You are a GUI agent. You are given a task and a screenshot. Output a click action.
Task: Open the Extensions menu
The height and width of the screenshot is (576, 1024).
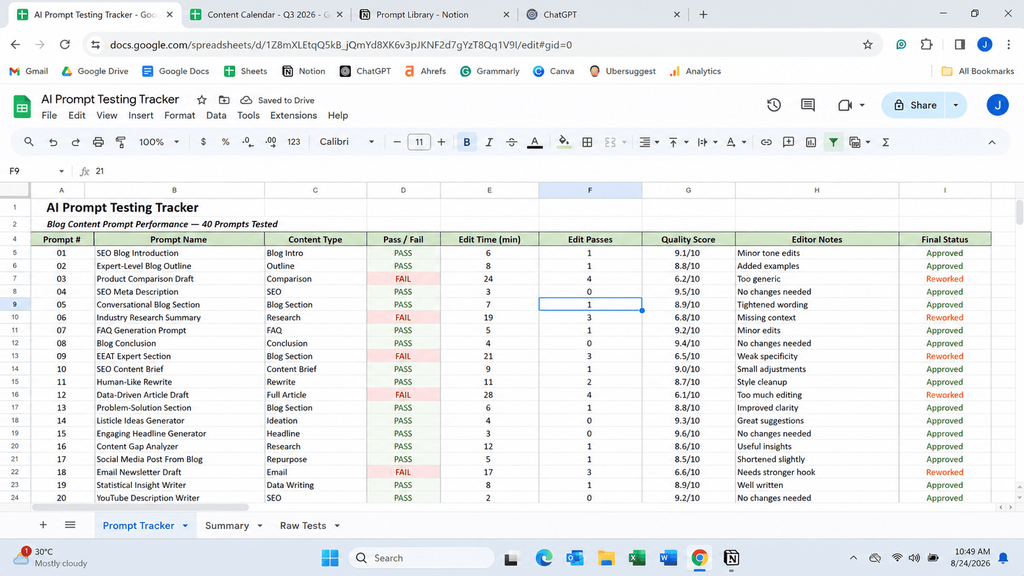293,116
